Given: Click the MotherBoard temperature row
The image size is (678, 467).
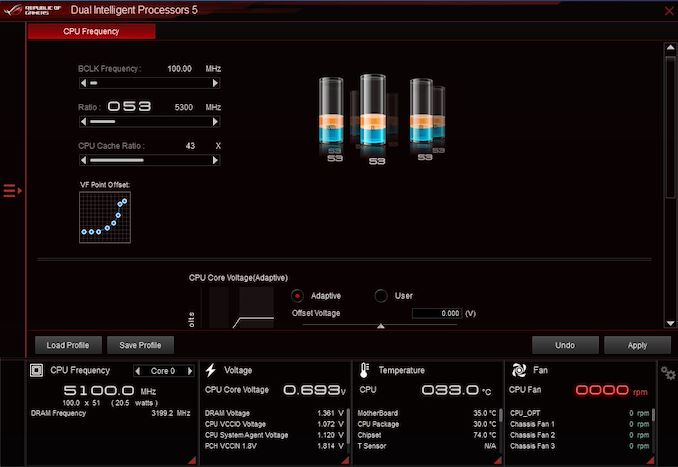Looking at the screenshot, I should [427, 413].
